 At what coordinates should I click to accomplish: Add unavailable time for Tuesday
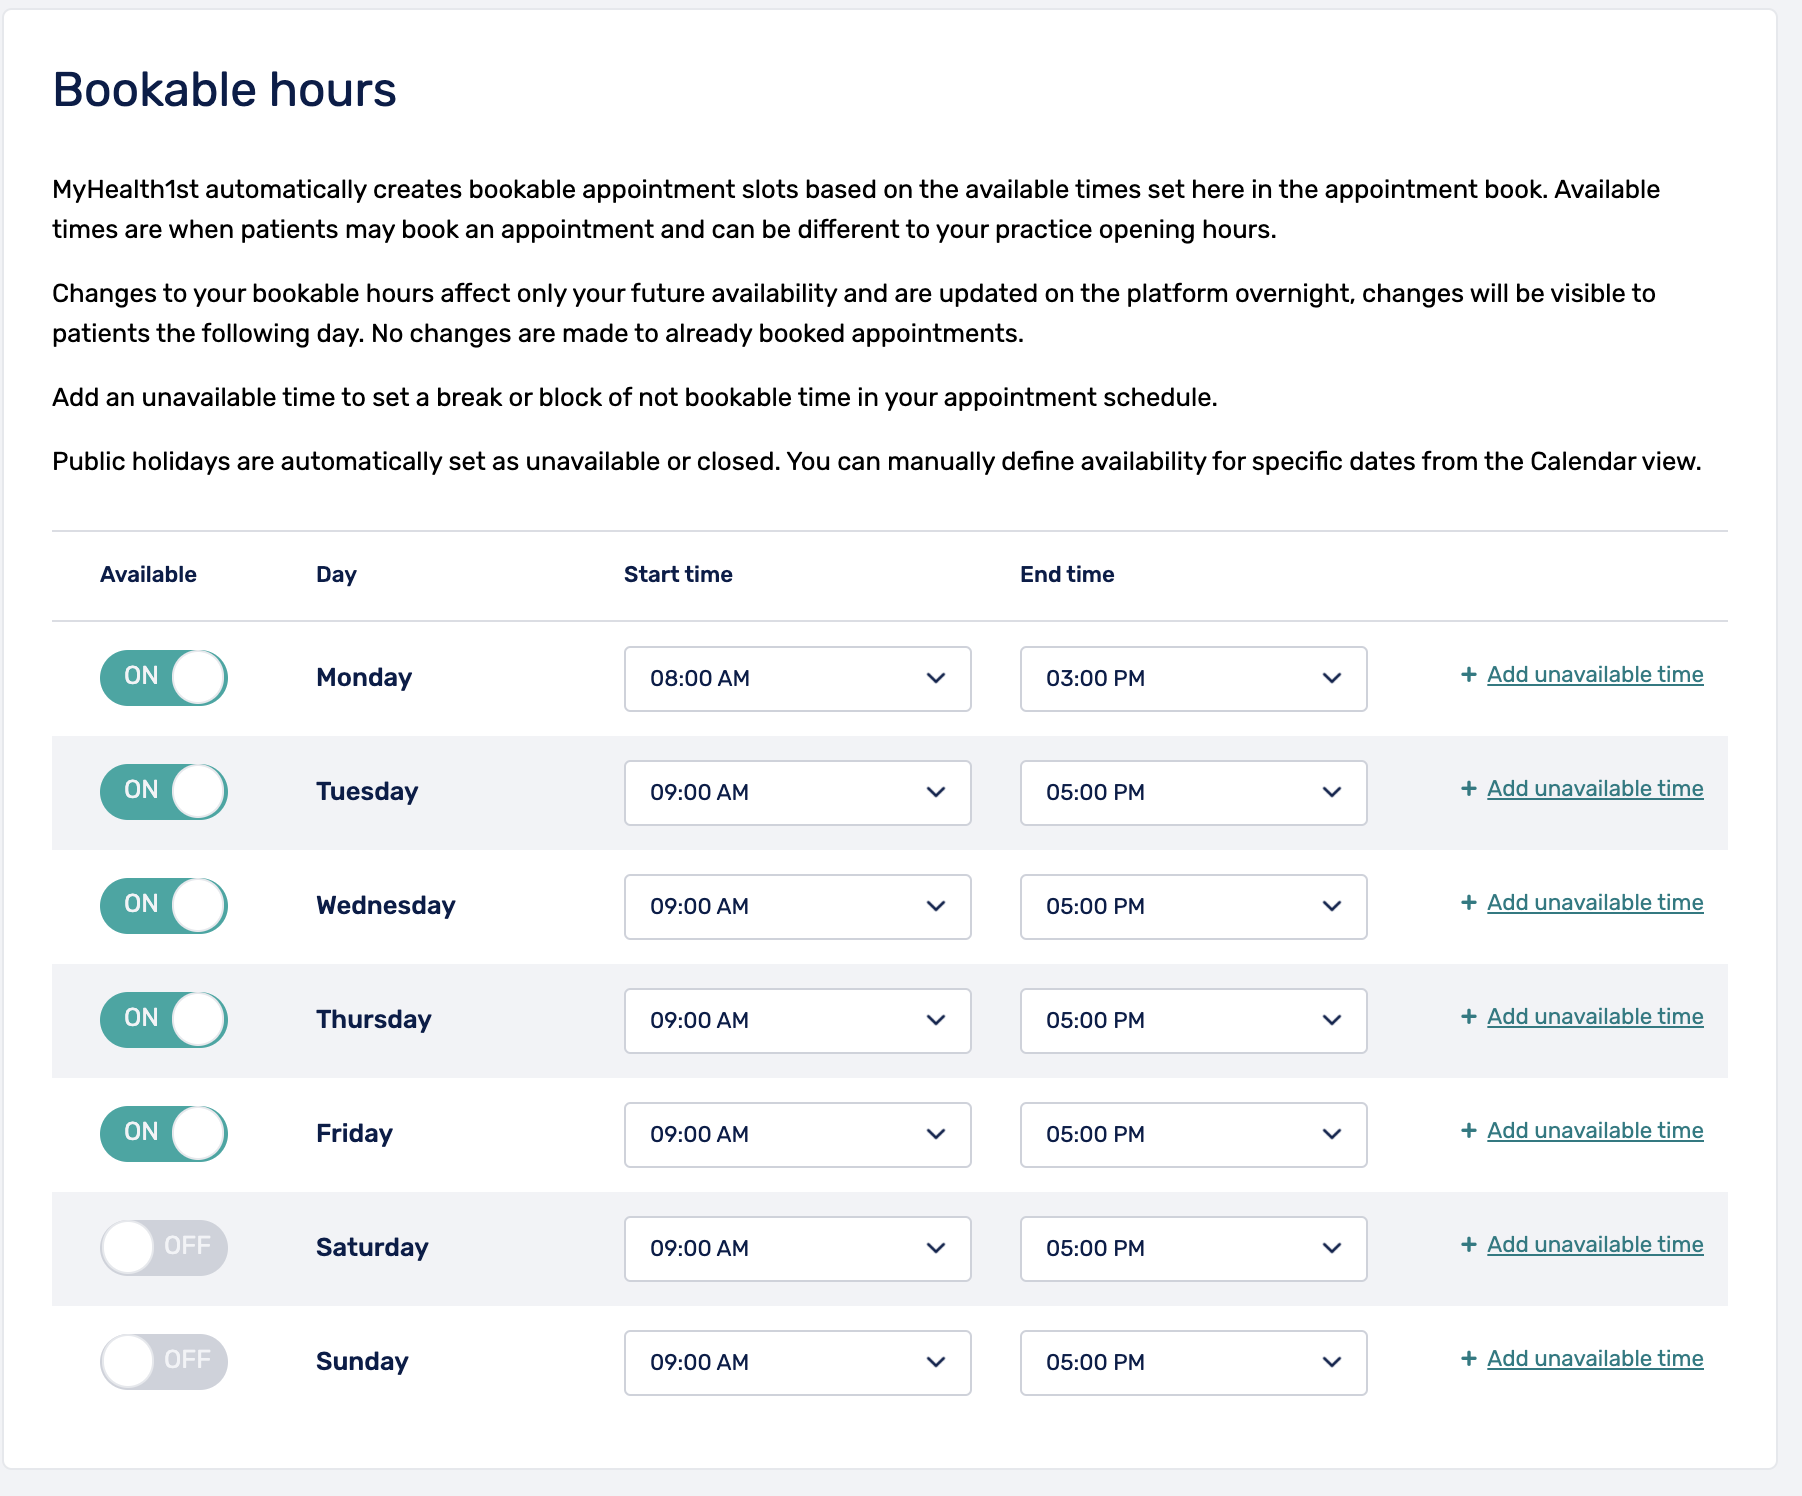click(x=1594, y=789)
